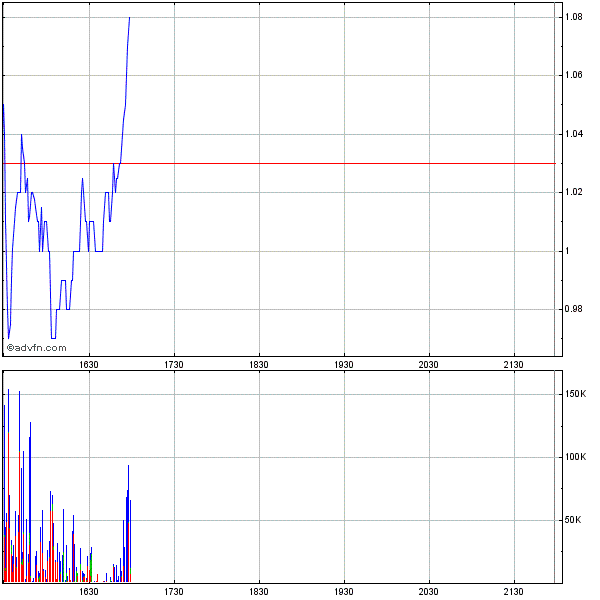Click the 2030 time label under volume chart
Viewport: 600px width, 600px height.
(x=428, y=592)
